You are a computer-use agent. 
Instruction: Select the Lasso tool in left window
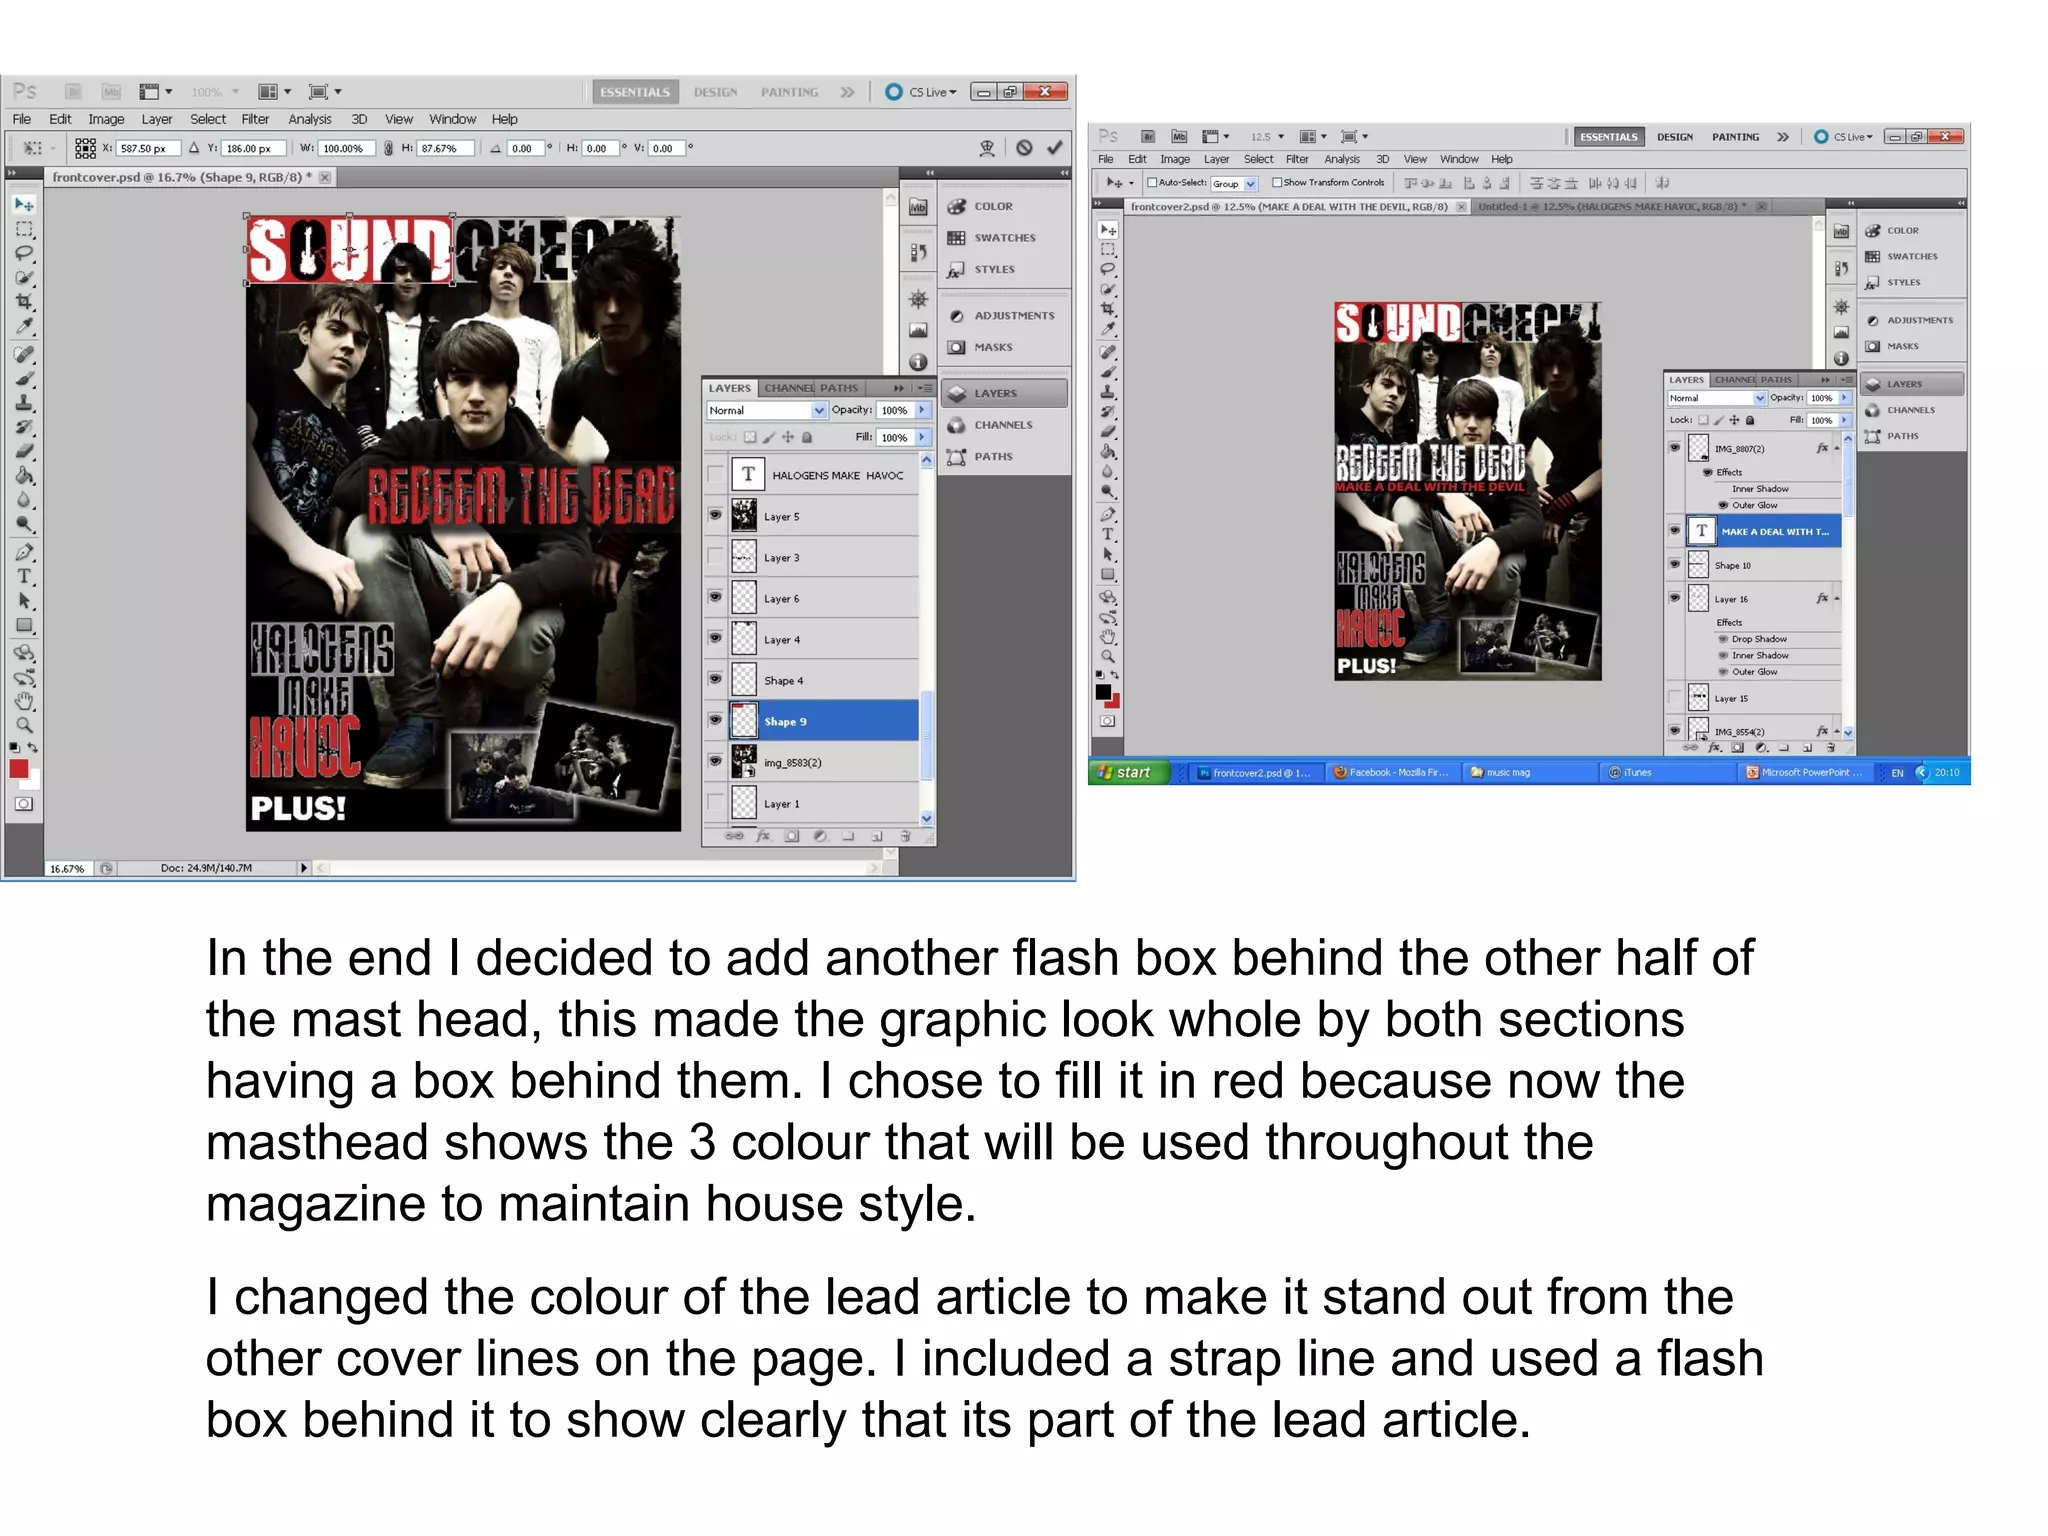tap(24, 253)
